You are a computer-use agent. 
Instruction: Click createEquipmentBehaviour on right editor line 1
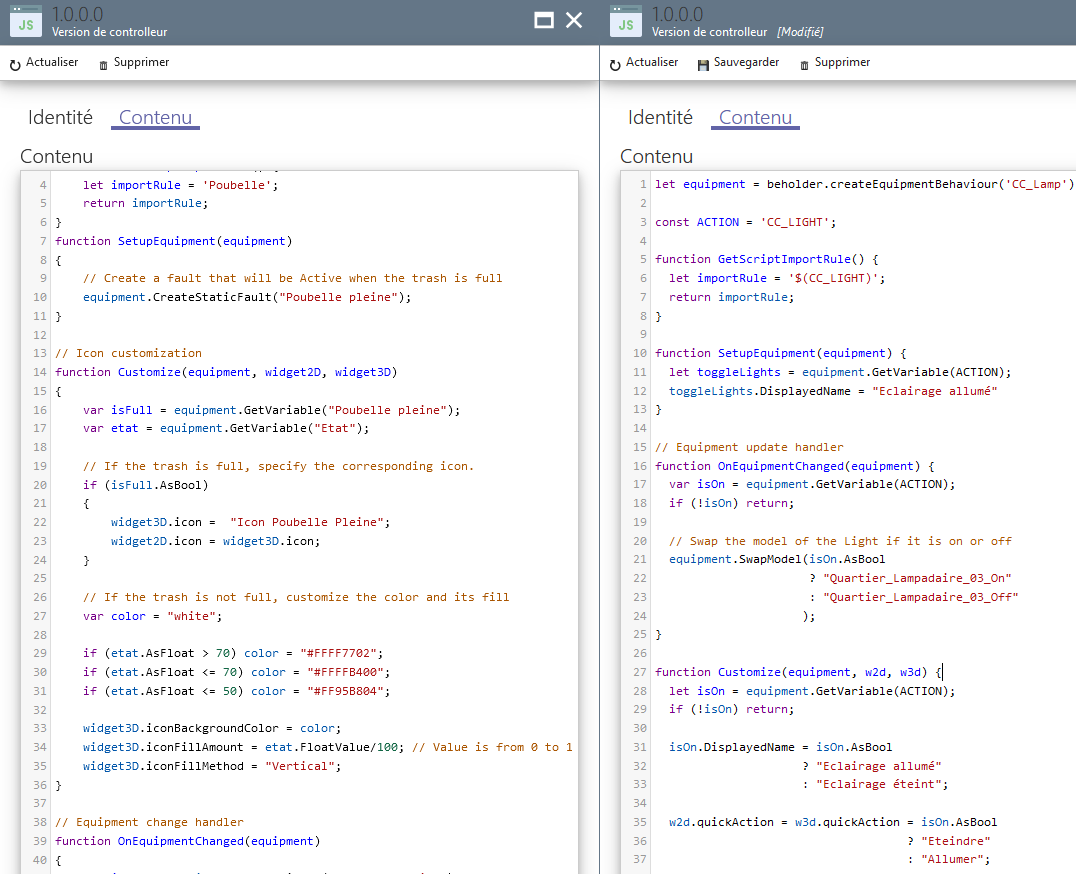pyautogui.click(x=913, y=185)
